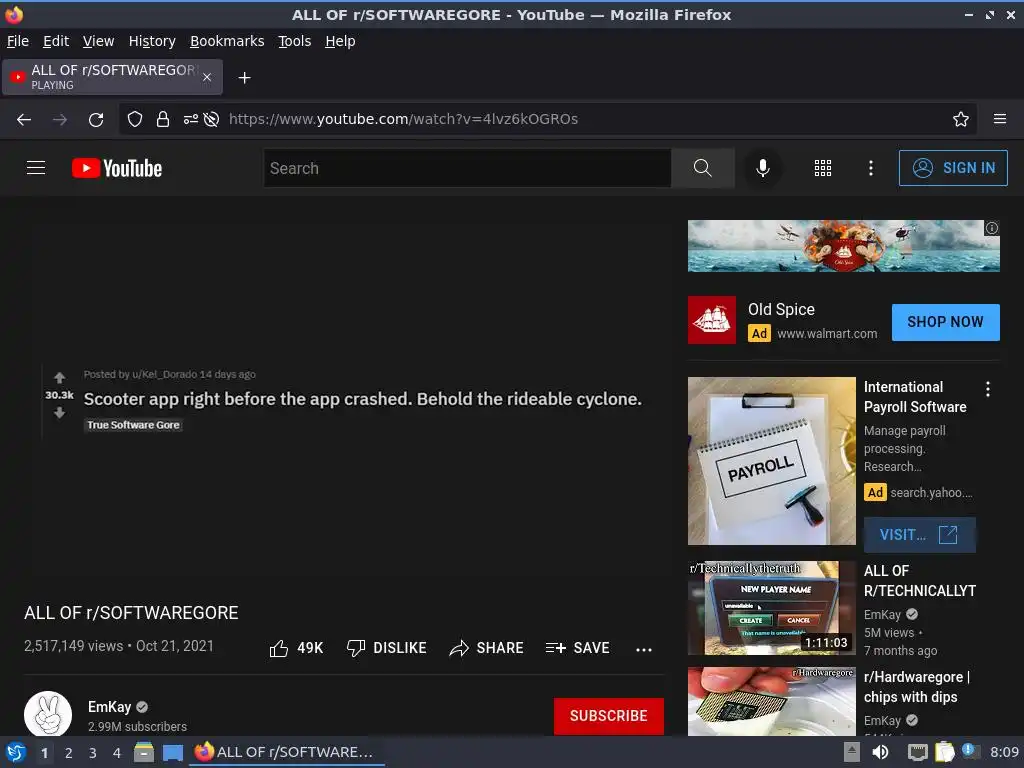The image size is (1024, 768).
Task: Go forward with the Firefox forward arrow
Action: point(60,120)
